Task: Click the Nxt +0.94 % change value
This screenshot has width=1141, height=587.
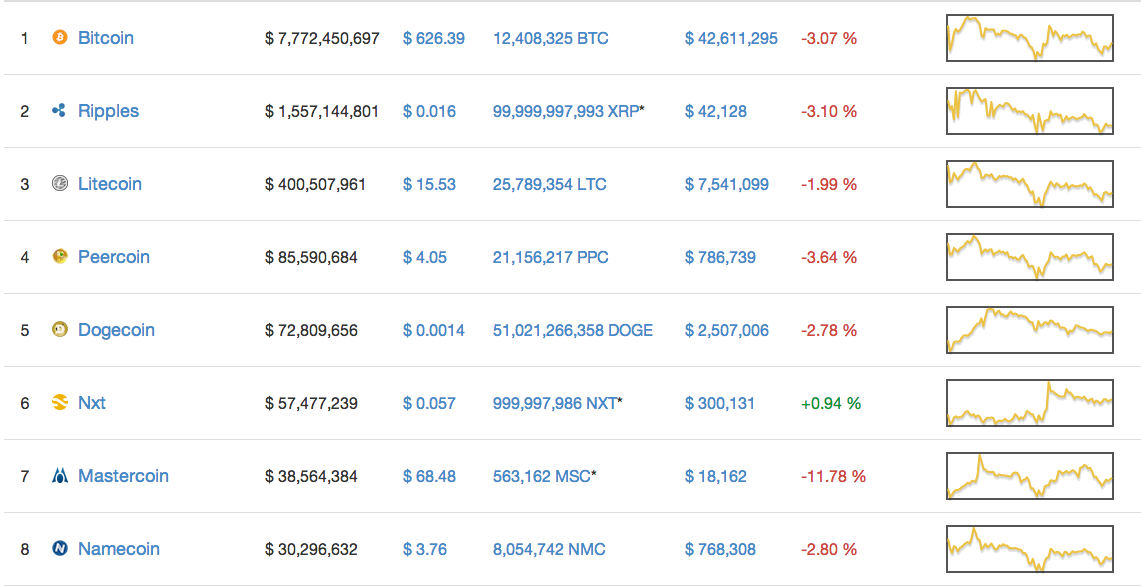Action: coord(830,403)
